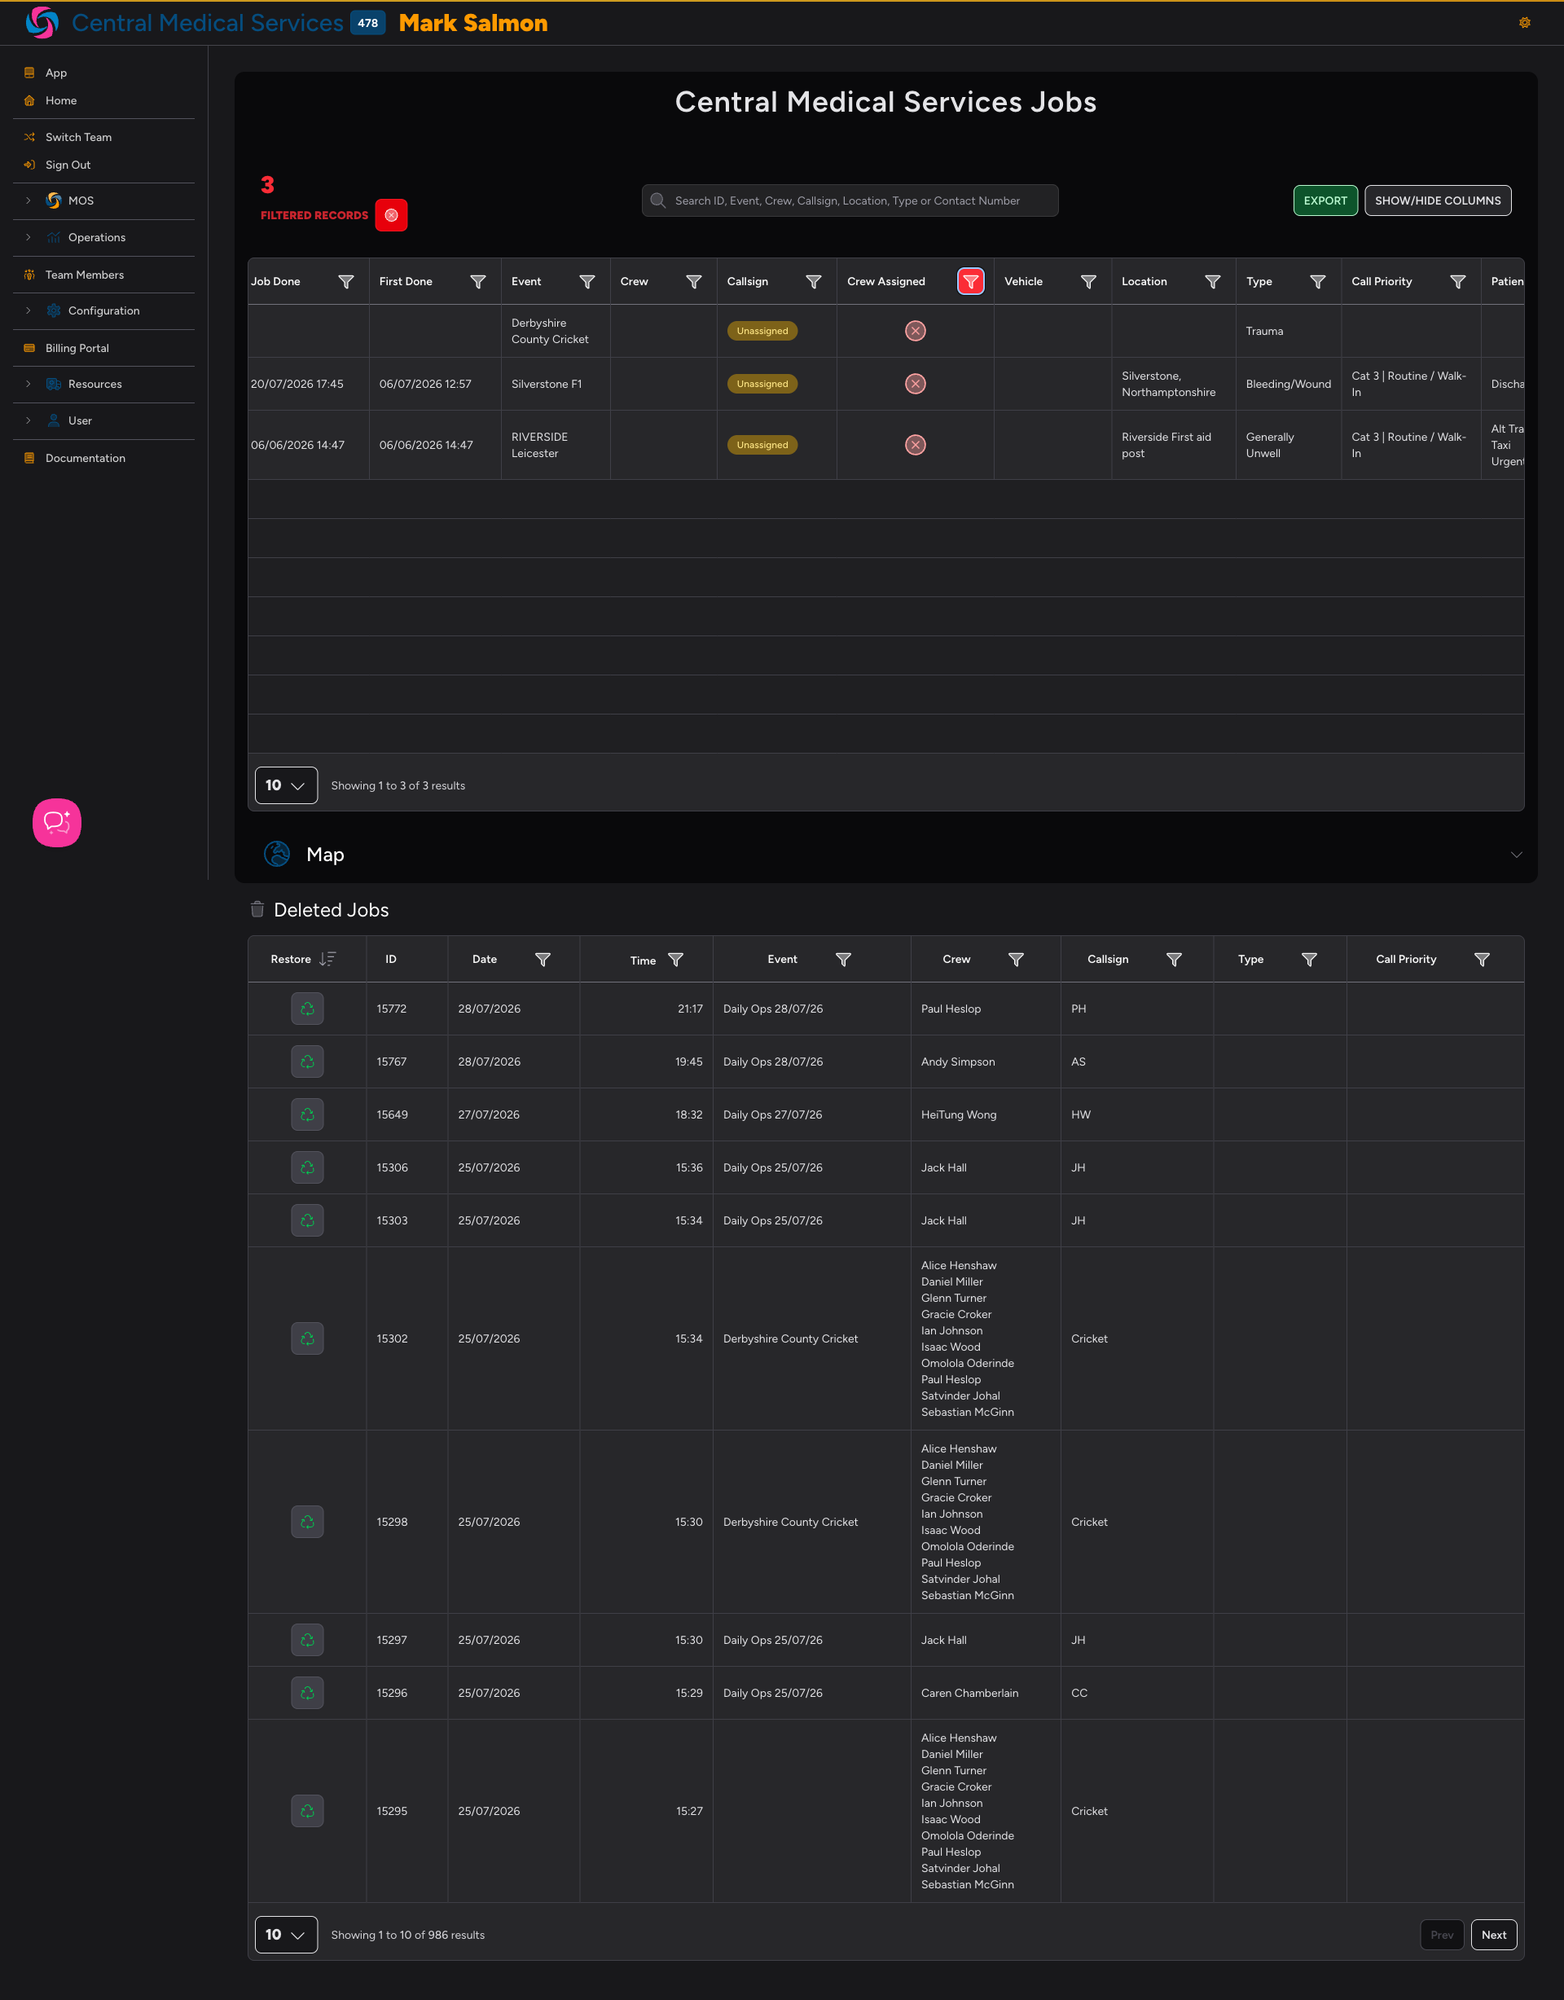Open the jobs Type column filter
The width and height of the screenshot is (1564, 2000).
pos(1317,282)
